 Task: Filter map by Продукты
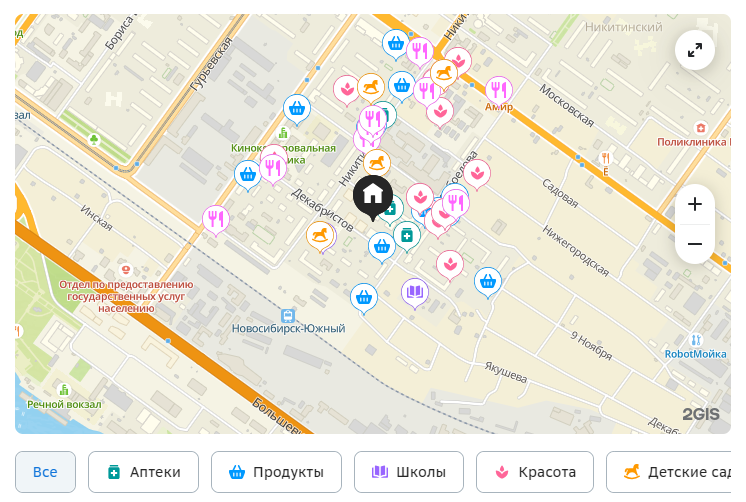(276, 472)
